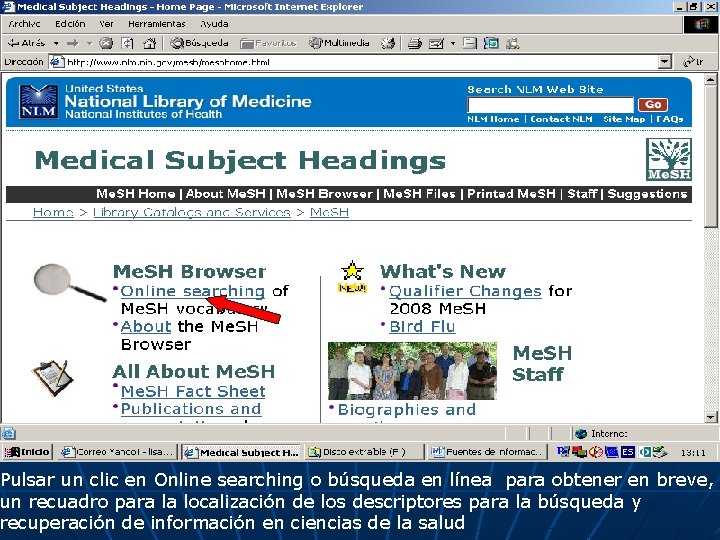The width and height of the screenshot is (720, 540).
Task: Click the Print icon in toolbar
Action: (415, 44)
